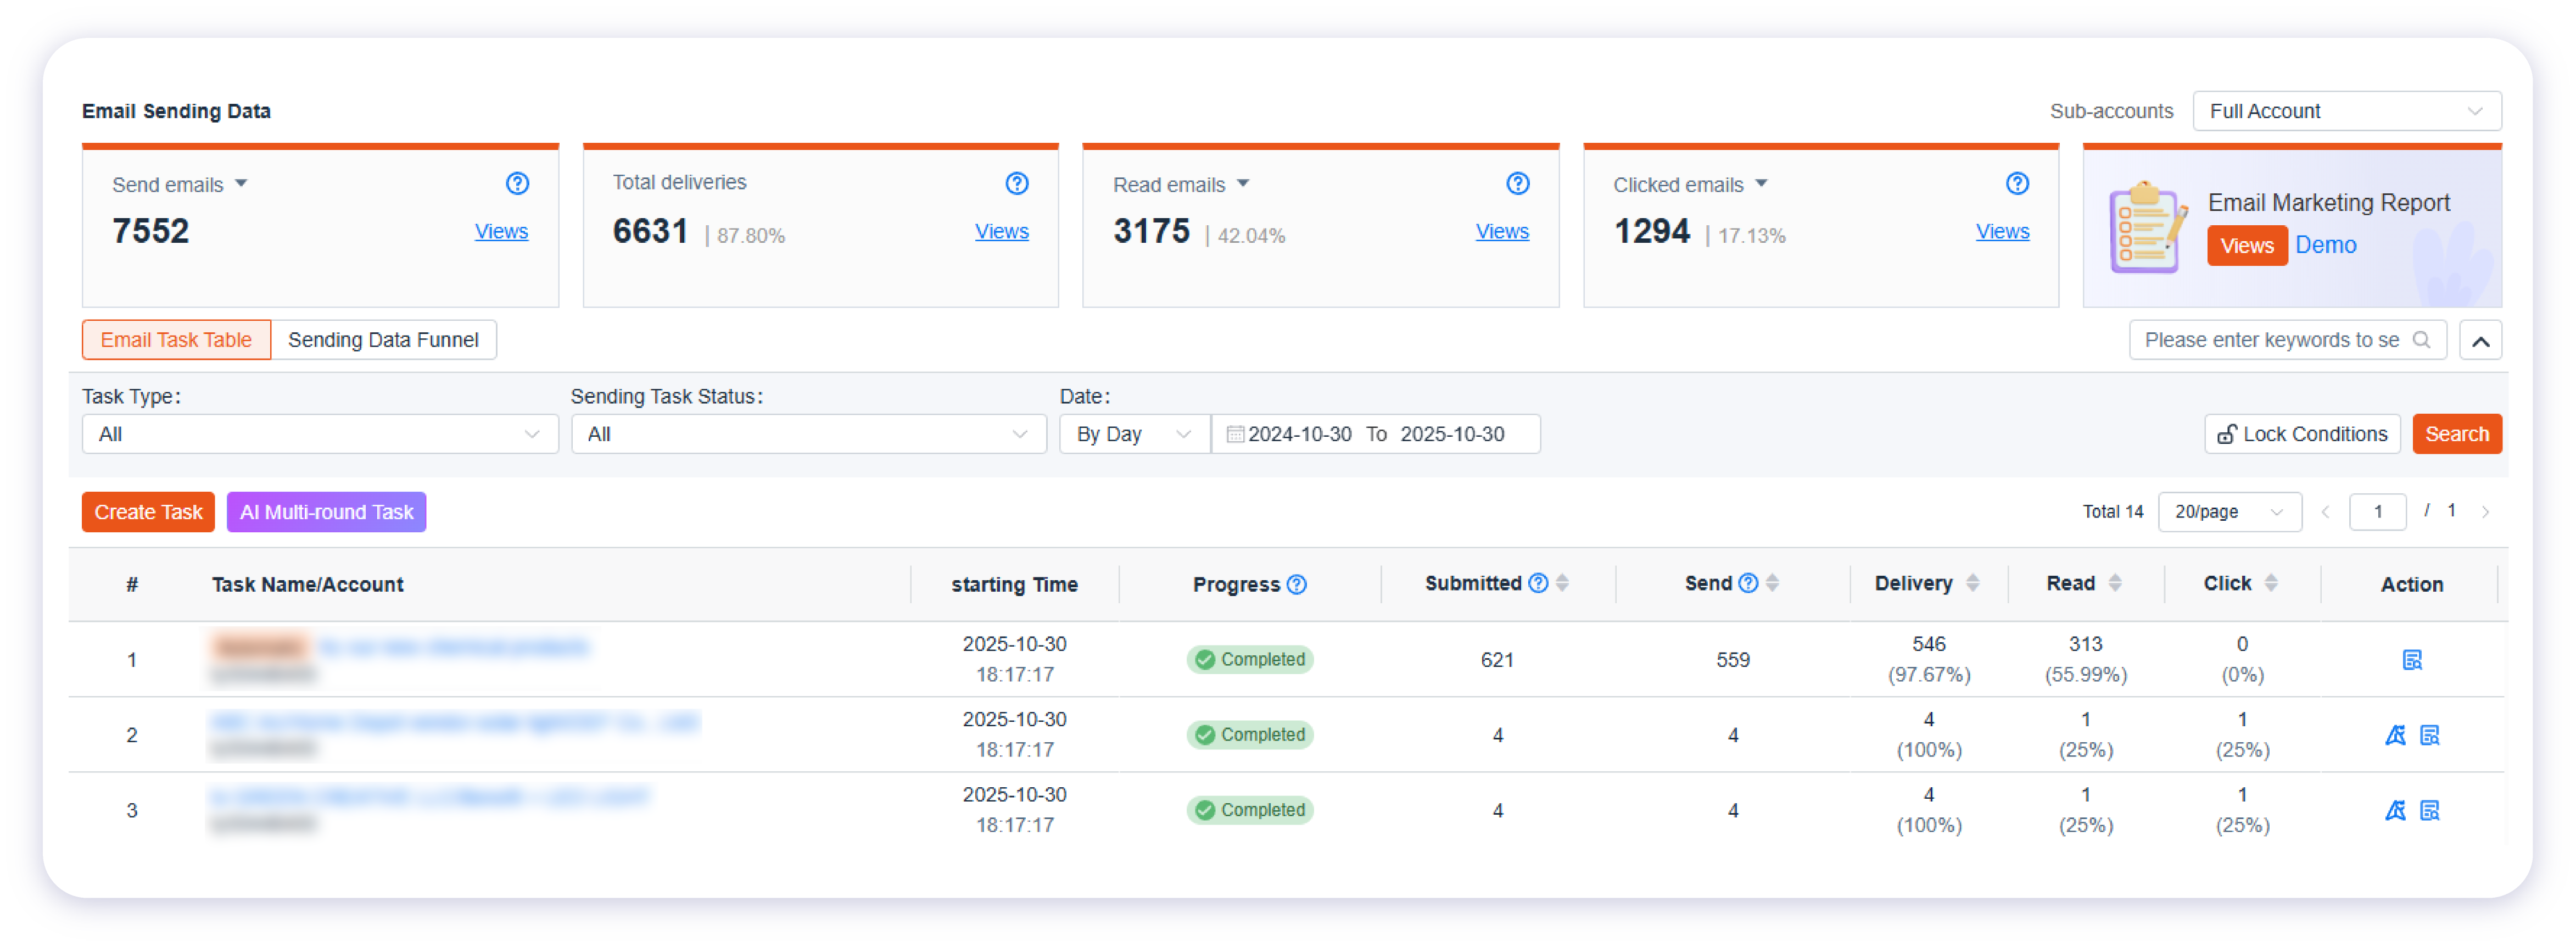
Task: Open analysis icon for task row 2
Action: click(2395, 735)
